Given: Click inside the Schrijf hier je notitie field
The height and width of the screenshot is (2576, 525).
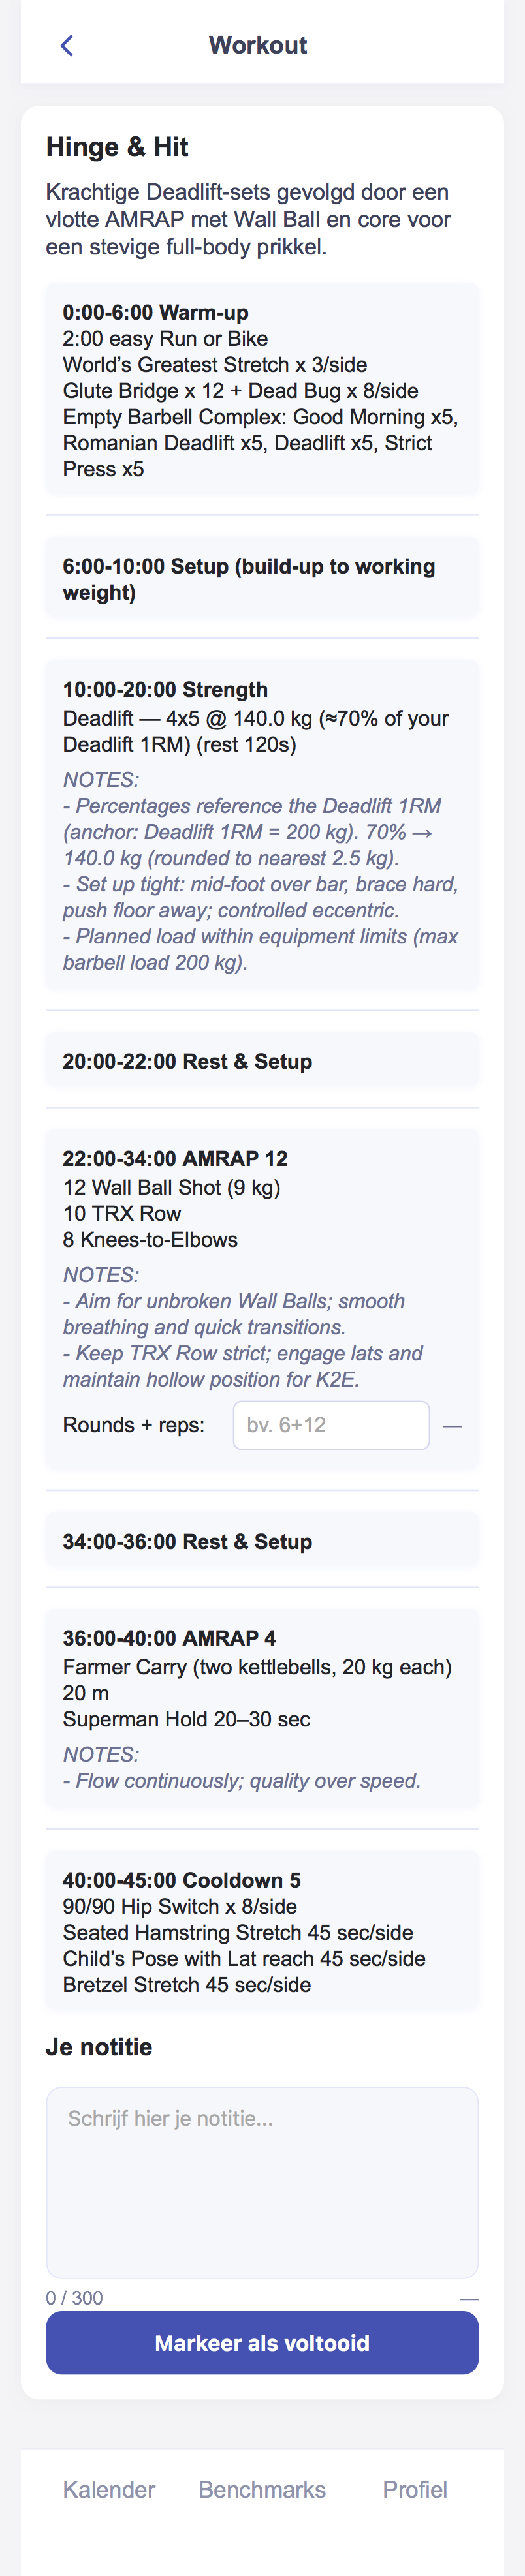Looking at the screenshot, I should (x=262, y=2180).
